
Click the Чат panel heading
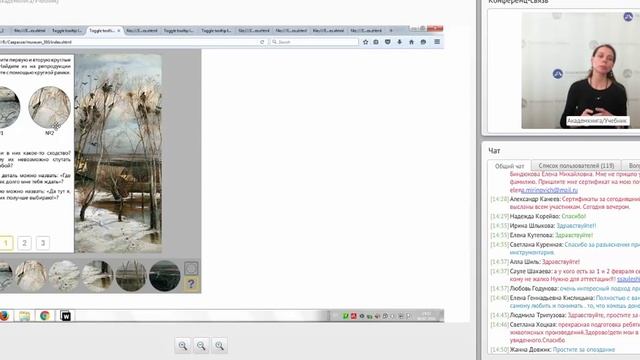[x=494, y=151]
